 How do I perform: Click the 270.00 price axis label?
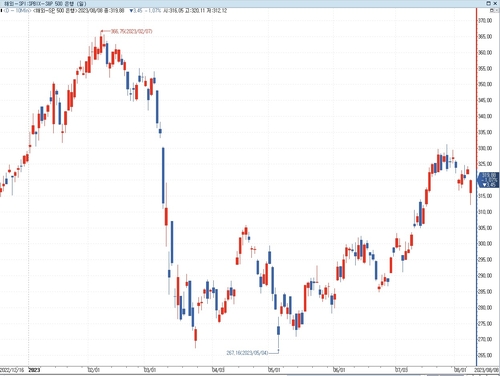pyautogui.click(x=485, y=339)
